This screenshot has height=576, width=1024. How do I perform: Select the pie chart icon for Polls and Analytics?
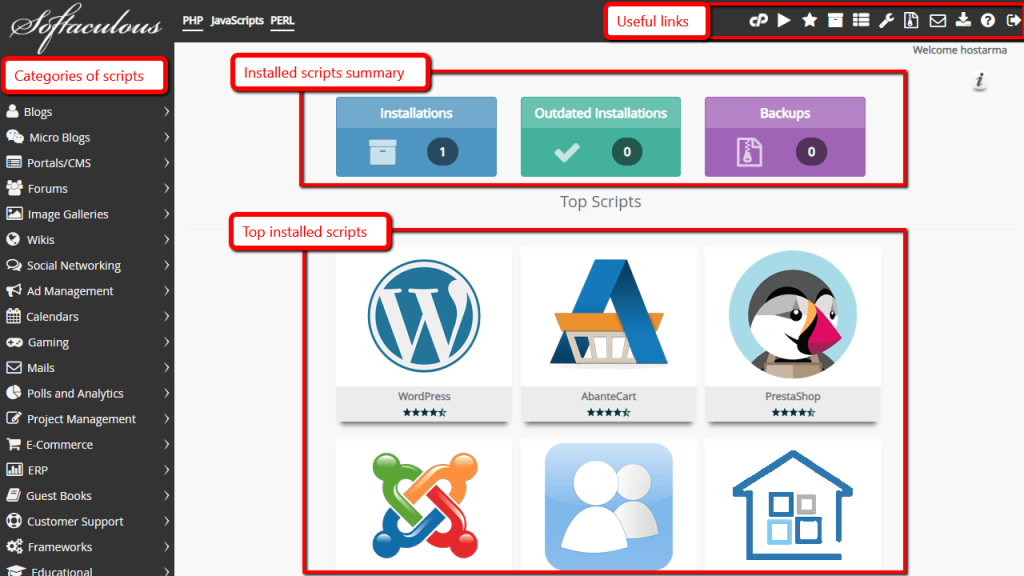coord(14,392)
